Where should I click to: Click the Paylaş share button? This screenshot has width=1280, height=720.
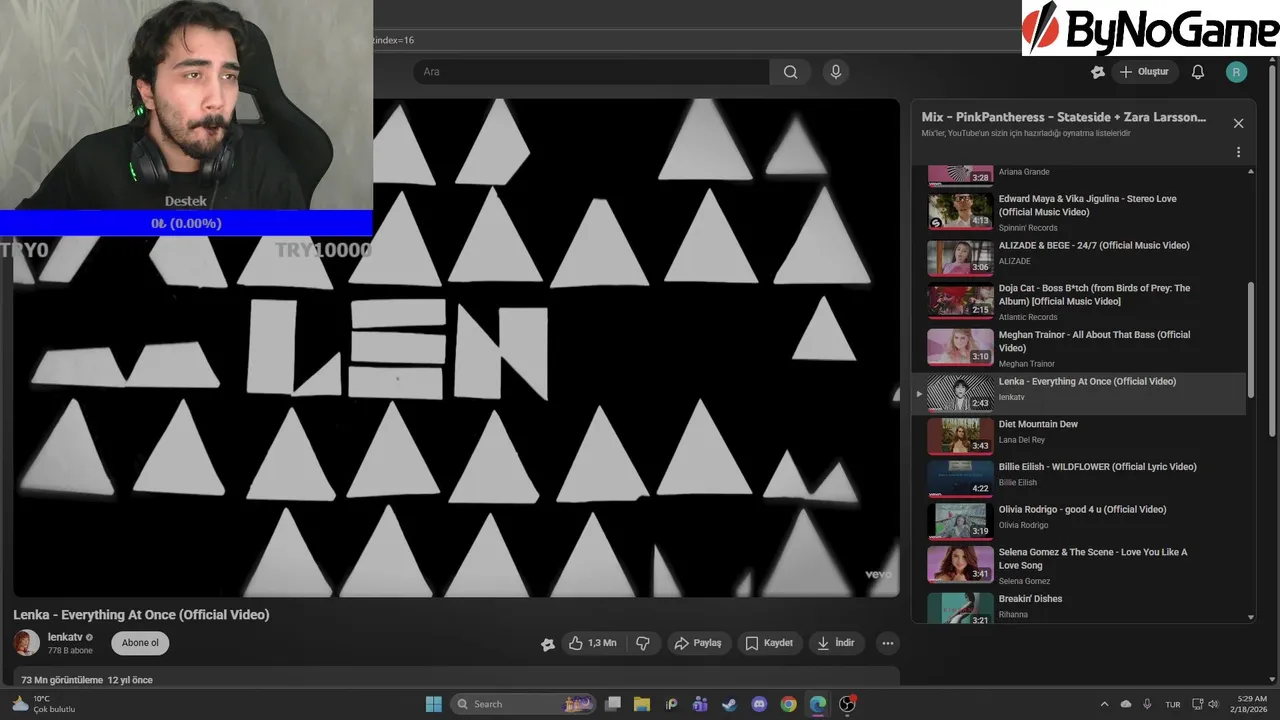[x=698, y=643]
